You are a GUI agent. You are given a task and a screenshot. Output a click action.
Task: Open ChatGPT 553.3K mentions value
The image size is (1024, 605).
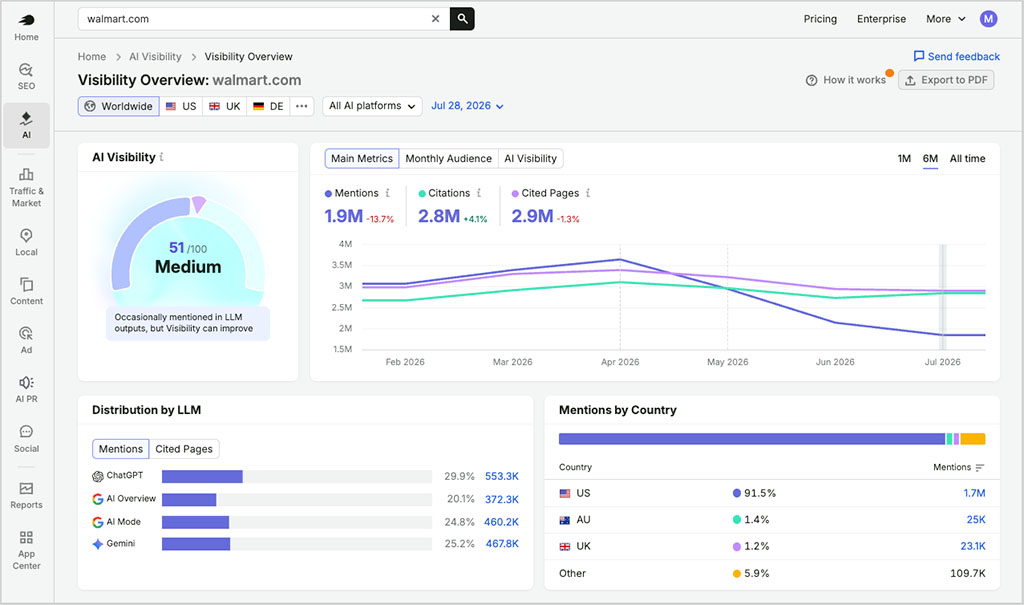click(502, 476)
